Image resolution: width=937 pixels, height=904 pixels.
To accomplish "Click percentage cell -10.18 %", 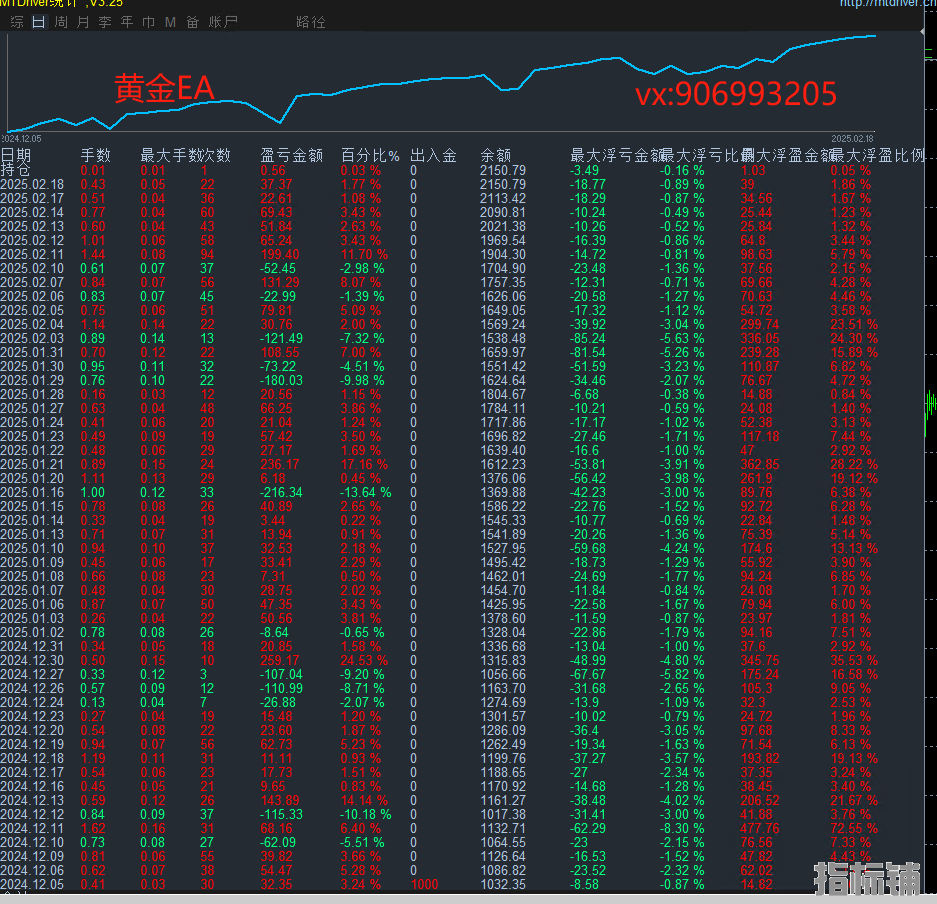I will (366, 814).
